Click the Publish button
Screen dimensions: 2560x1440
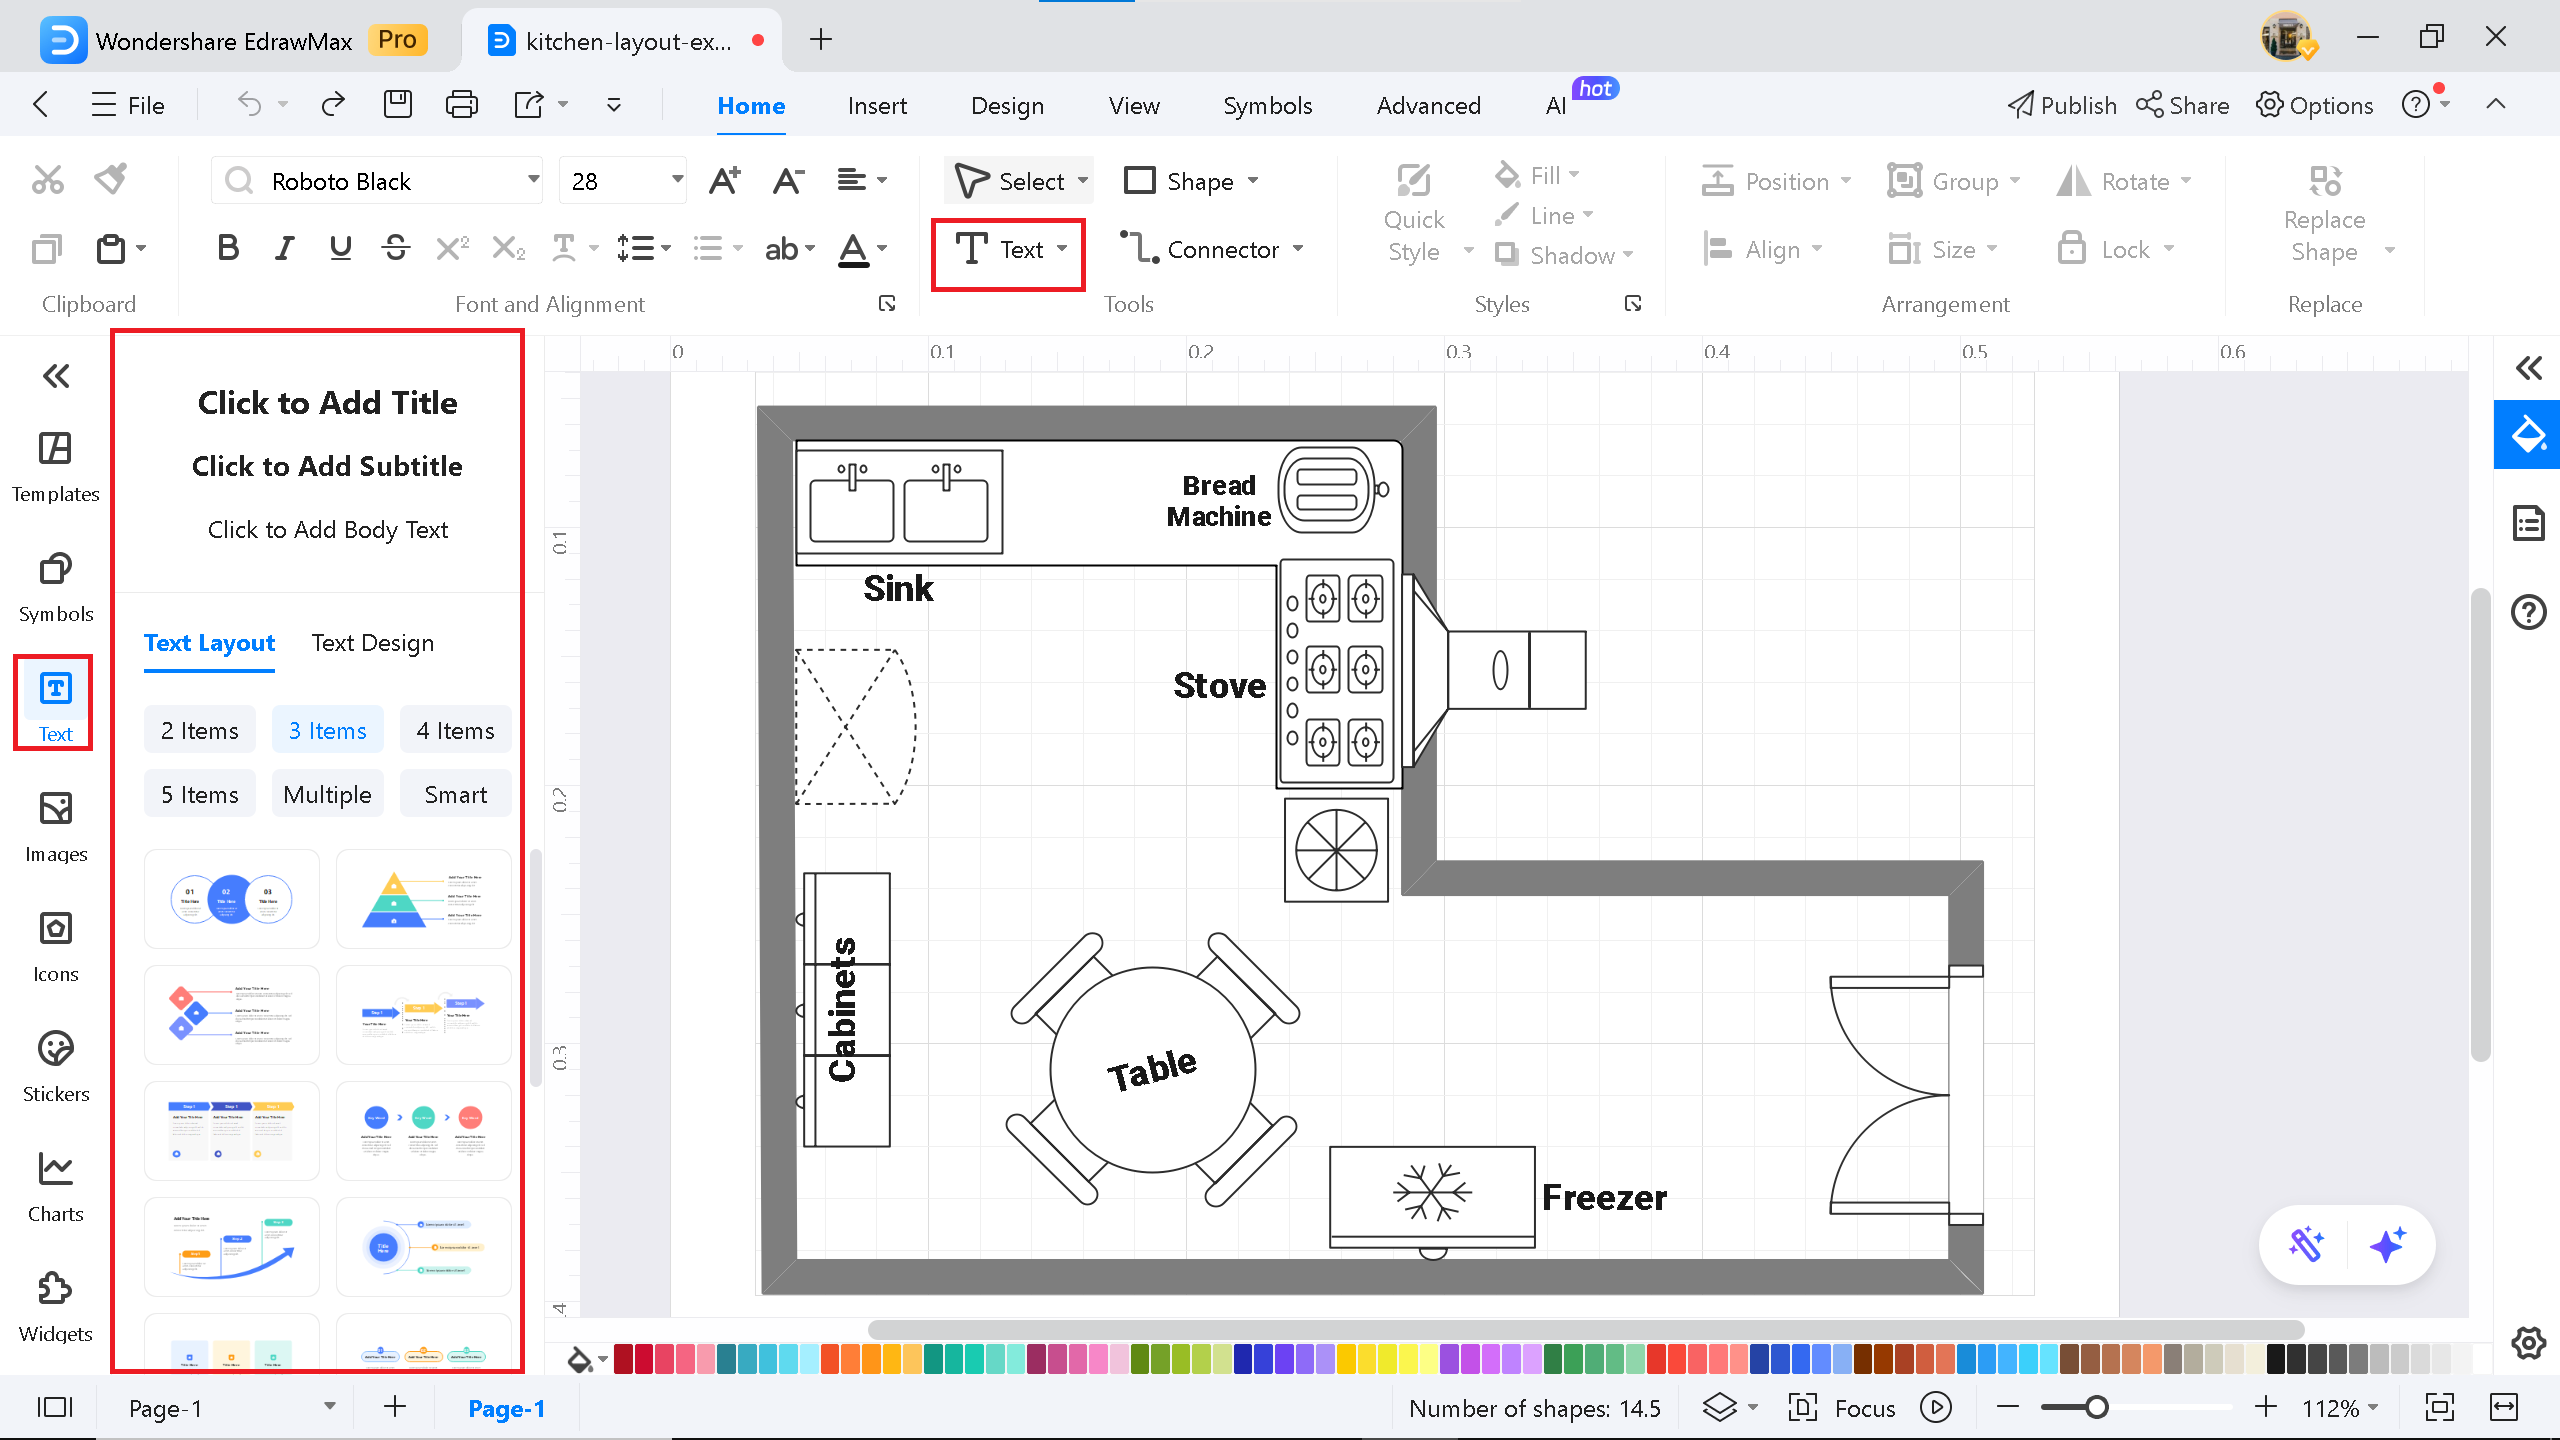pyautogui.click(x=2062, y=105)
